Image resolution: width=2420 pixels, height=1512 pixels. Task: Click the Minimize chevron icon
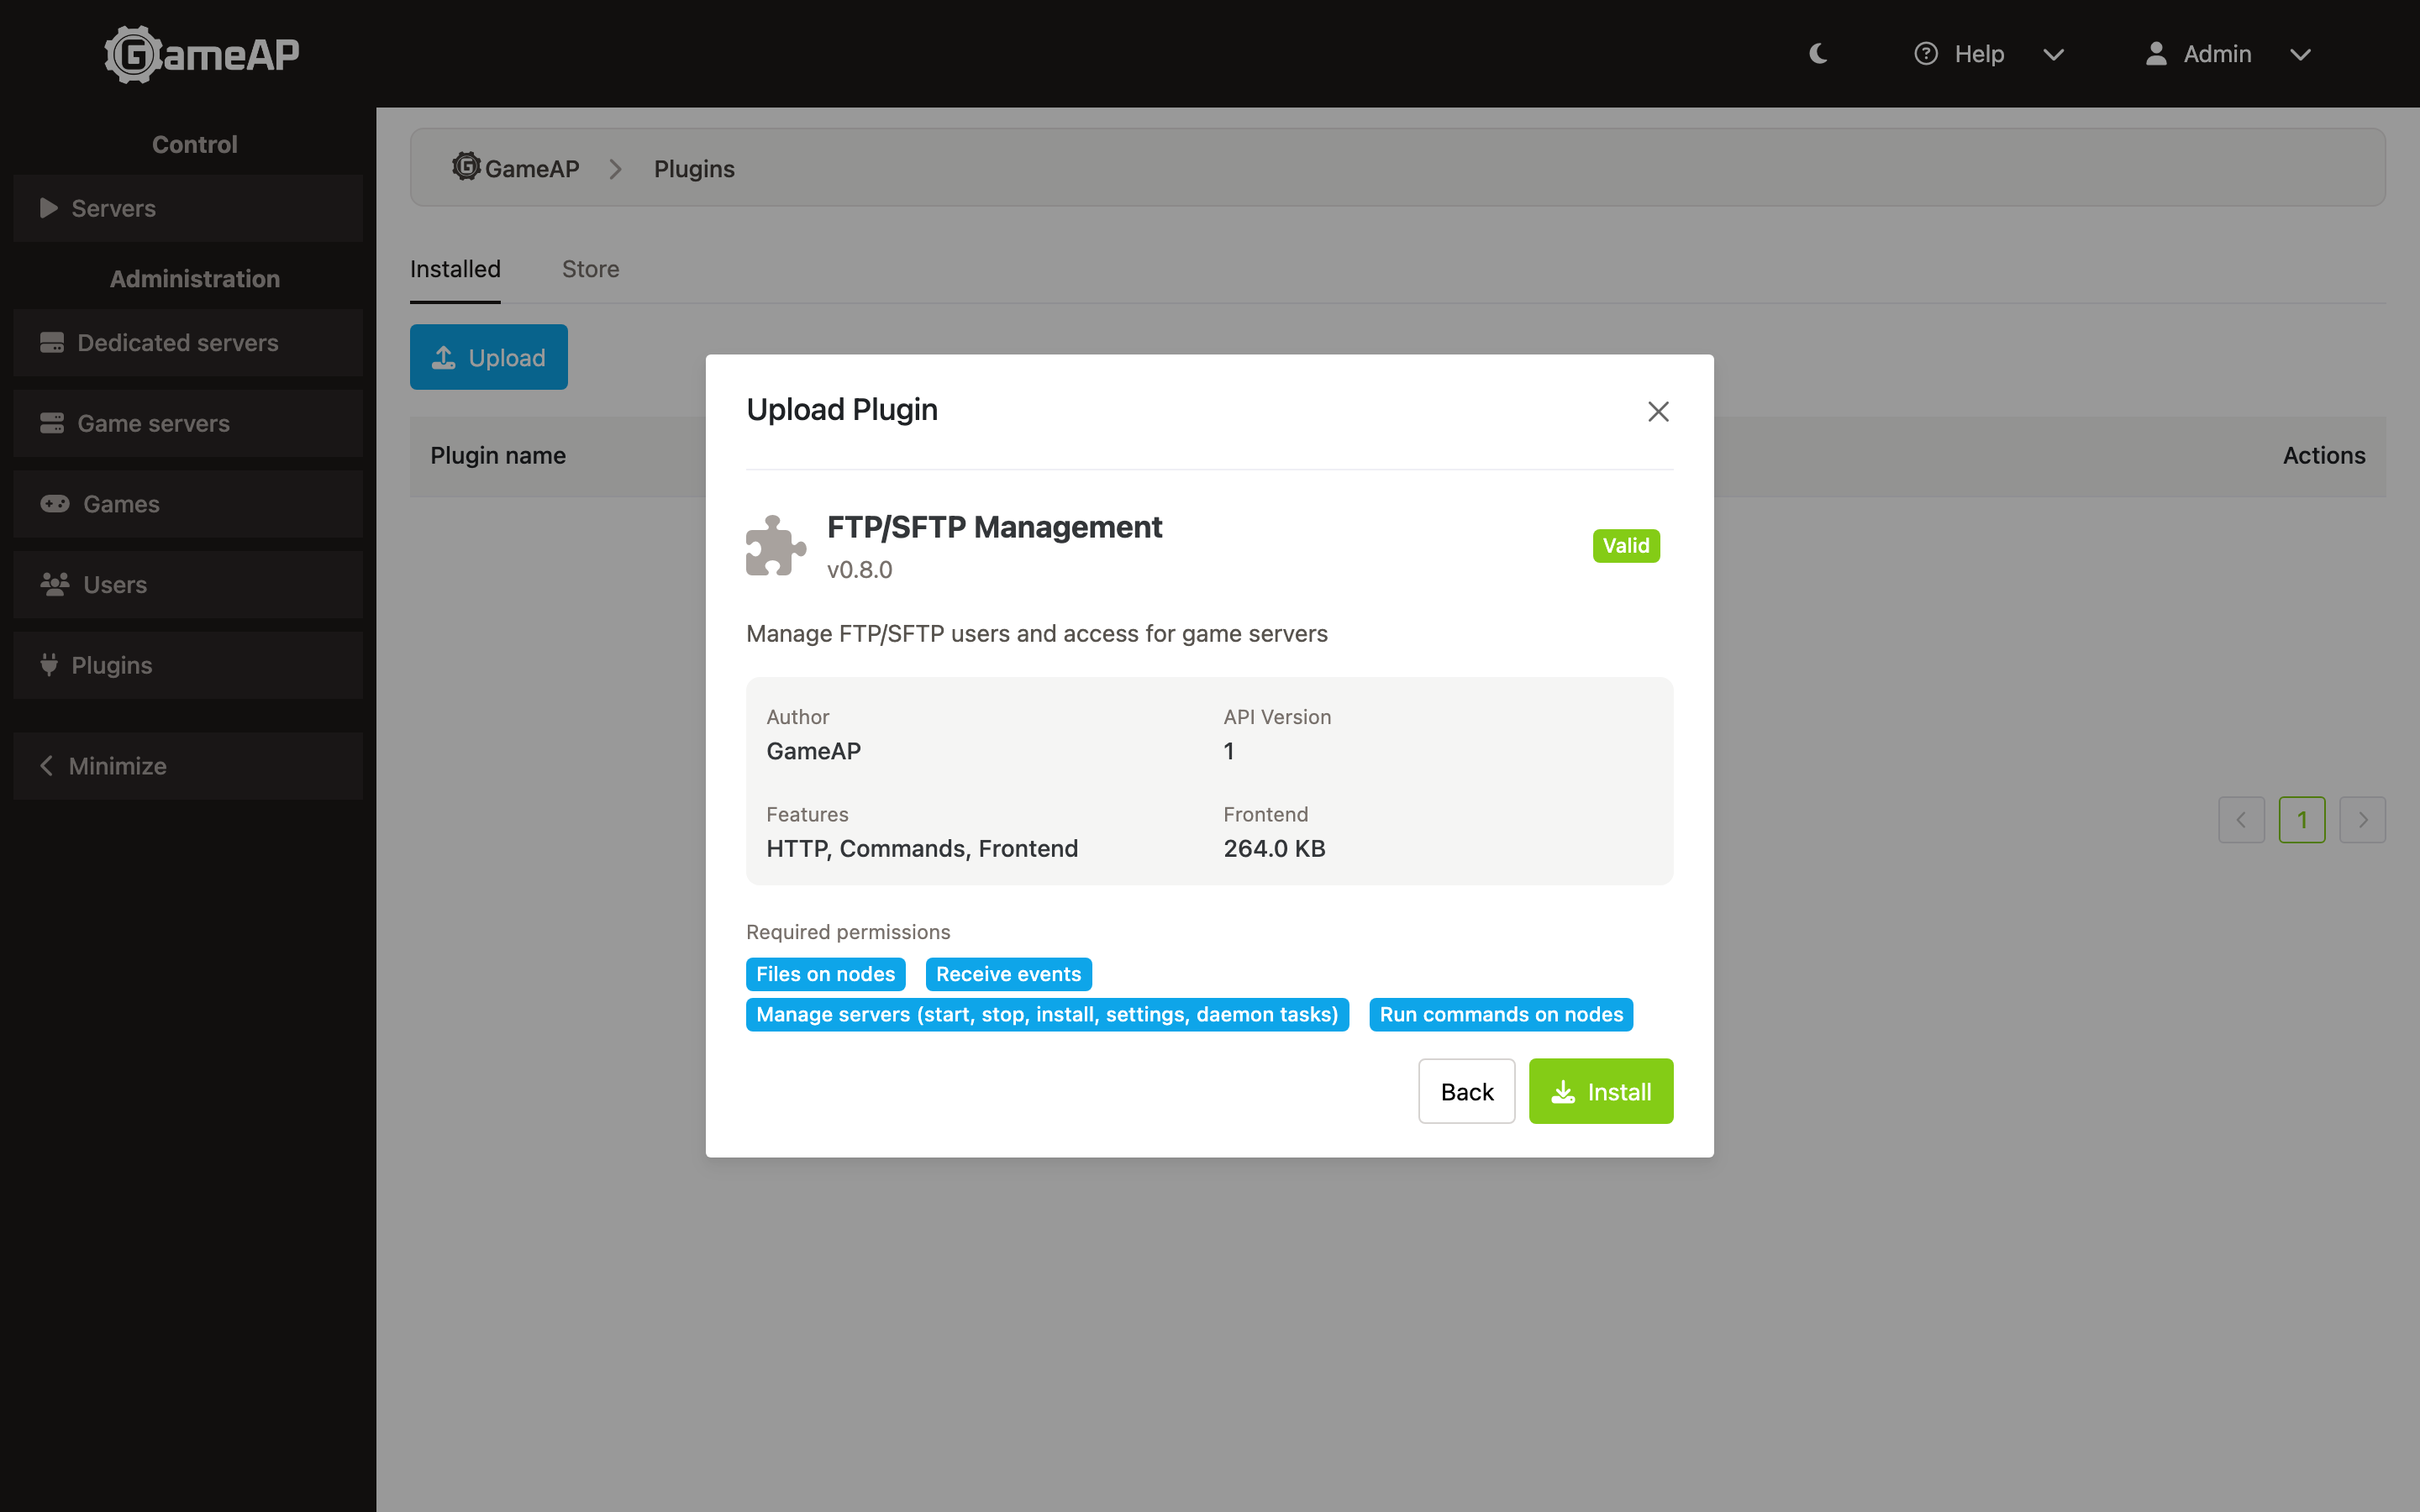pyautogui.click(x=46, y=766)
